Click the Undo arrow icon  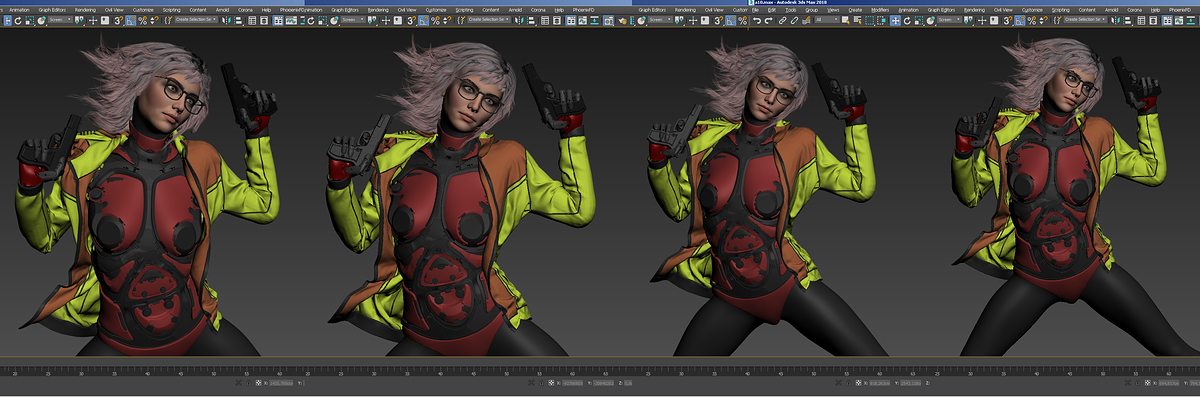pos(757,20)
